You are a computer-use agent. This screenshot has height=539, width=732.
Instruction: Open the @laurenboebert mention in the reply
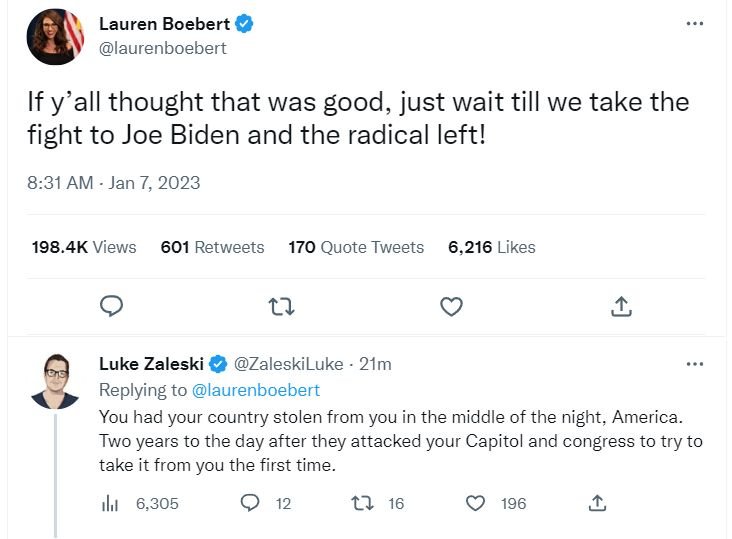(x=255, y=390)
